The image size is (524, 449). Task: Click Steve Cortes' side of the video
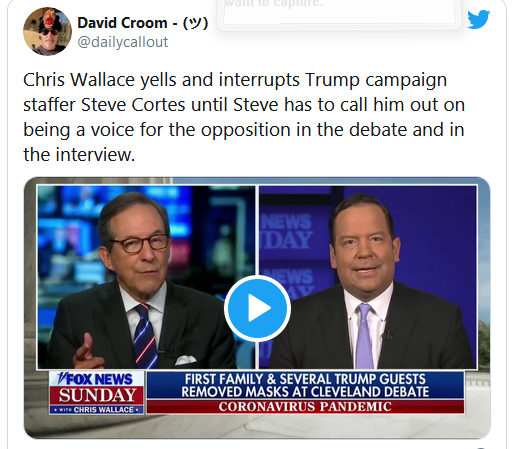(x=368, y=277)
